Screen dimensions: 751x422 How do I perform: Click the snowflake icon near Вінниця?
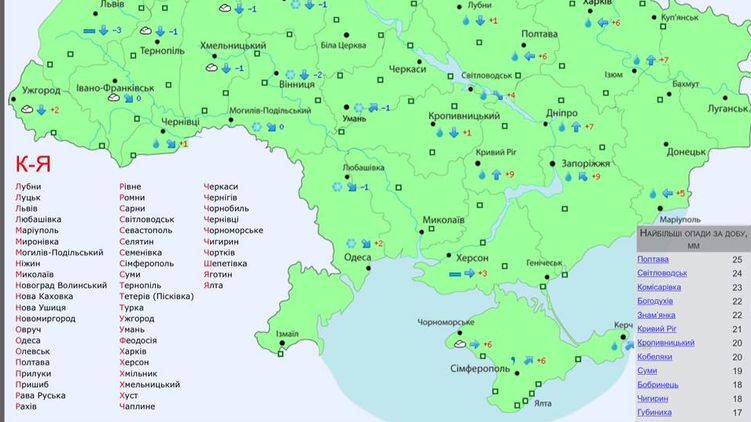point(291,75)
